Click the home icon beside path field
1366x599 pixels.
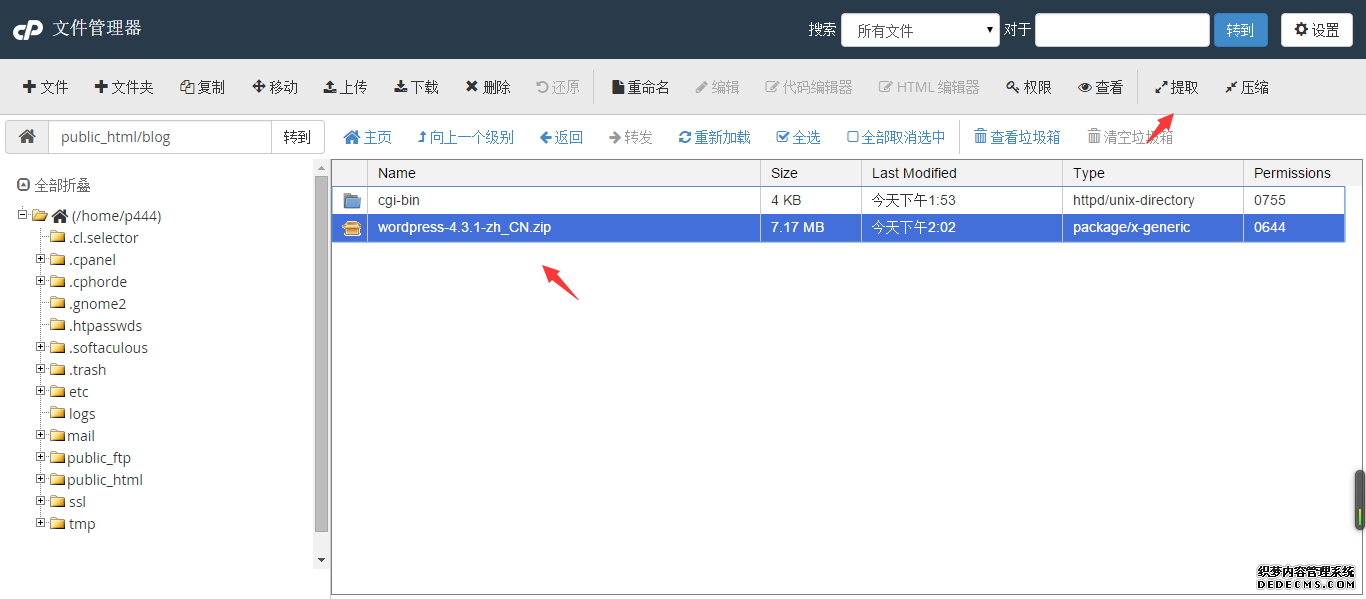pos(27,137)
